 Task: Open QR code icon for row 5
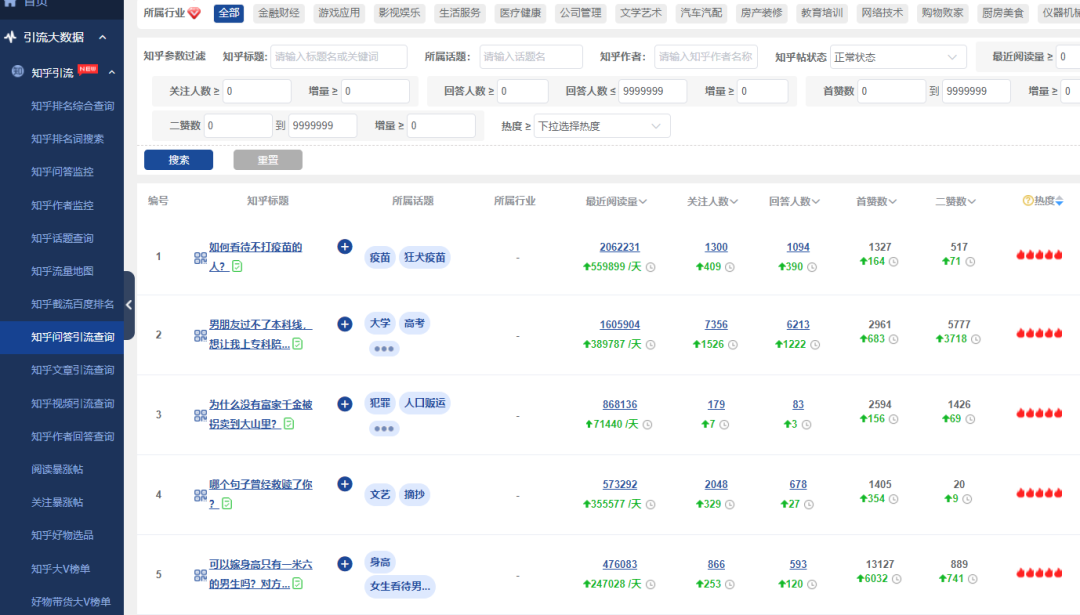click(200, 575)
